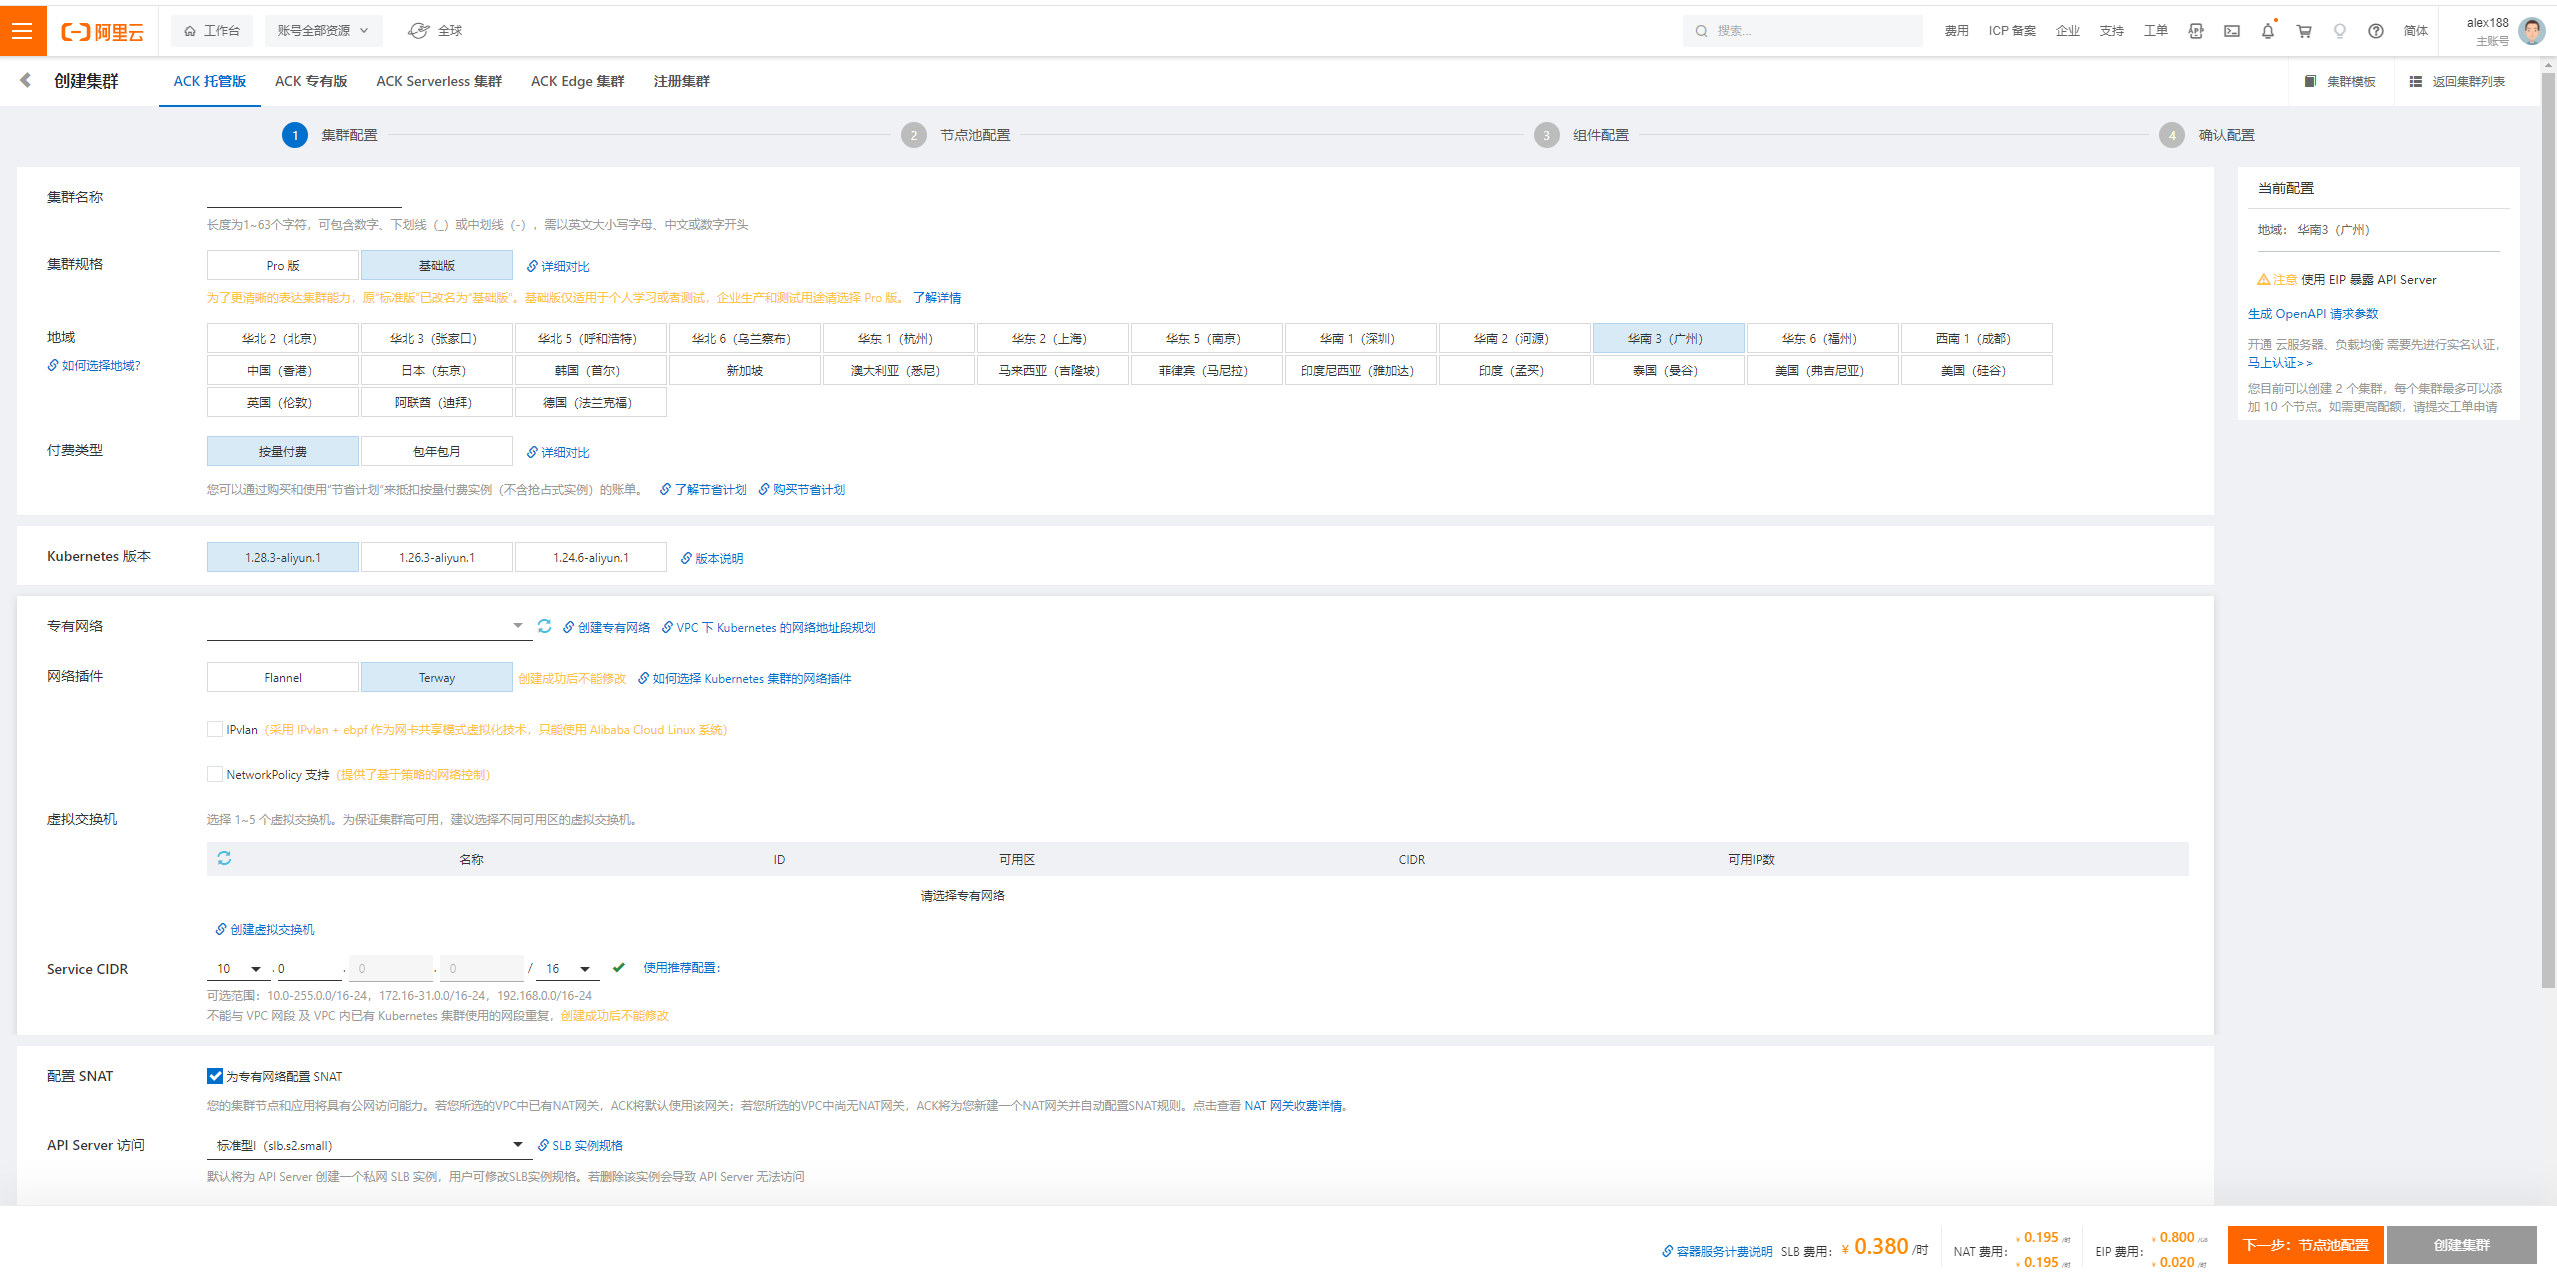The height and width of the screenshot is (1282, 2557).
Task: Click in the 集群名称 input field
Action: click(x=304, y=196)
